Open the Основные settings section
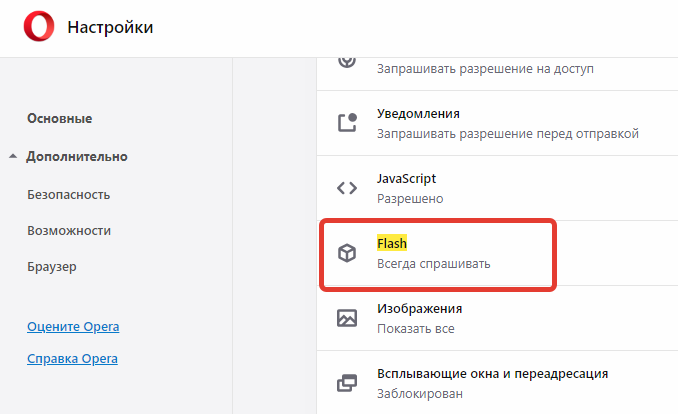 (60, 119)
